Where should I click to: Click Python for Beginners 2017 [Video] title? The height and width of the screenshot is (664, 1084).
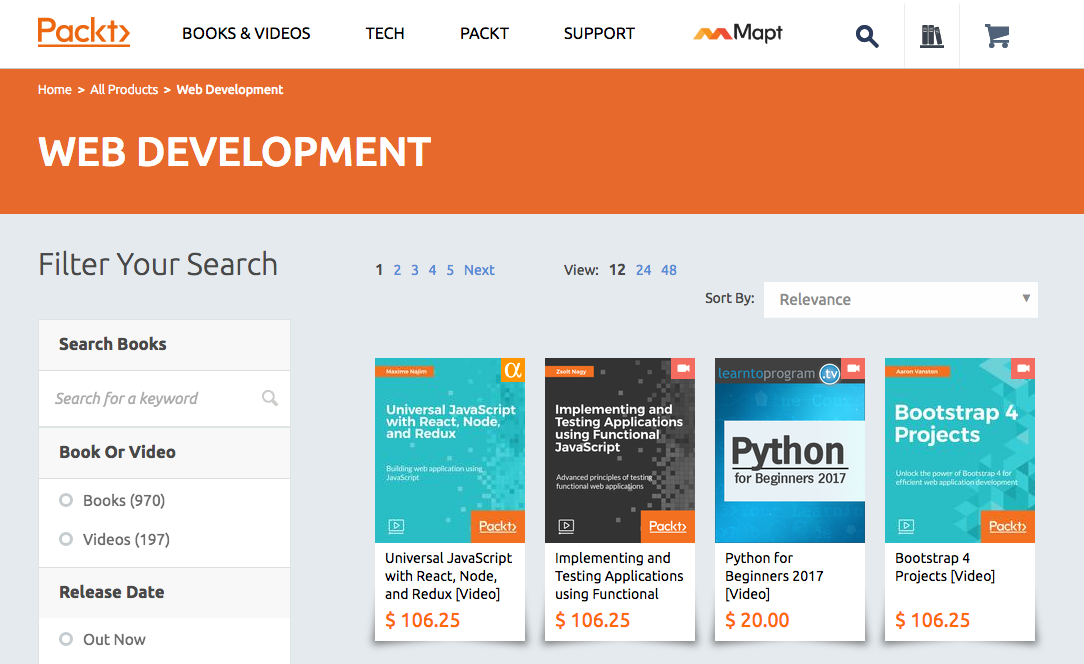[774, 575]
